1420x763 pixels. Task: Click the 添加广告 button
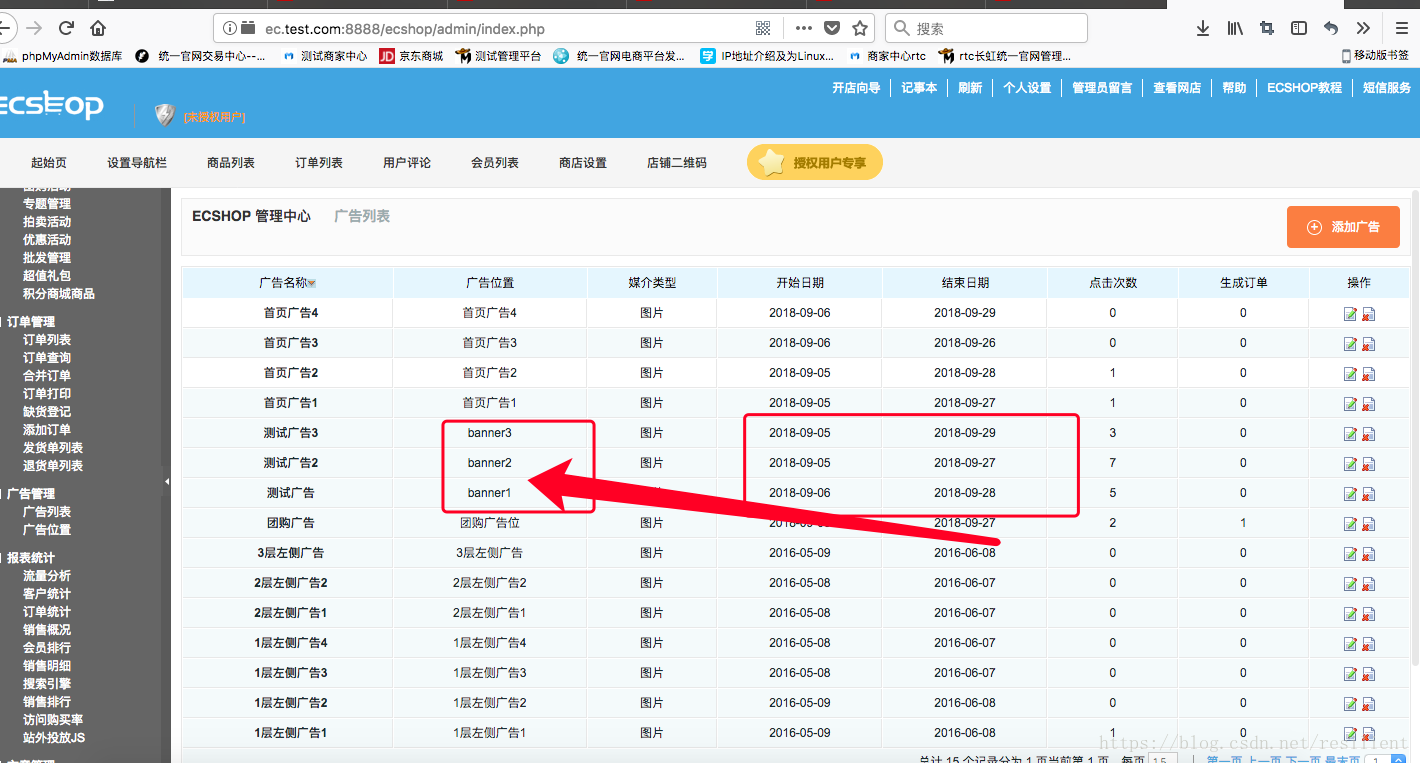click(1343, 227)
